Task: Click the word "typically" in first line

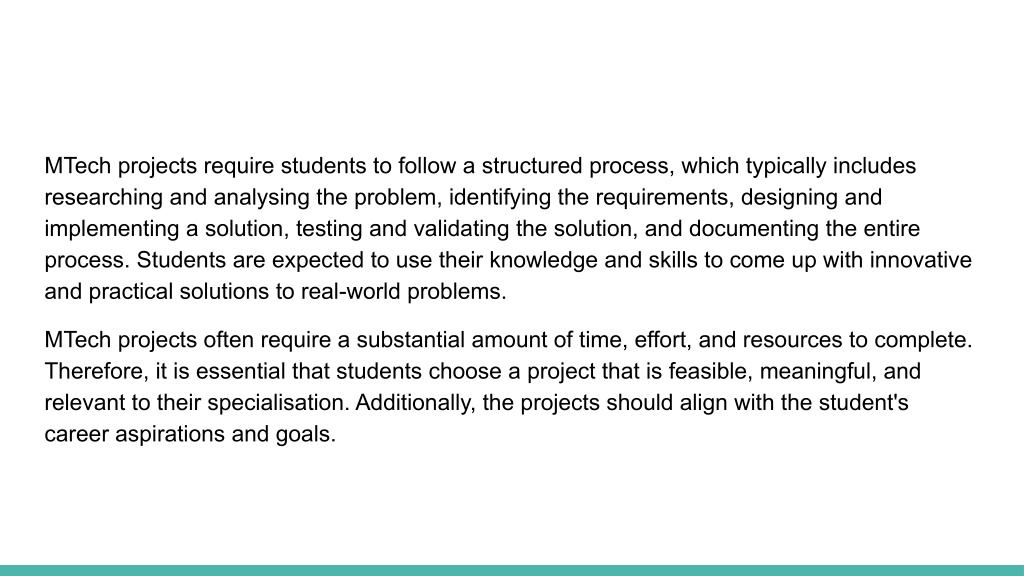Action: (x=786, y=166)
